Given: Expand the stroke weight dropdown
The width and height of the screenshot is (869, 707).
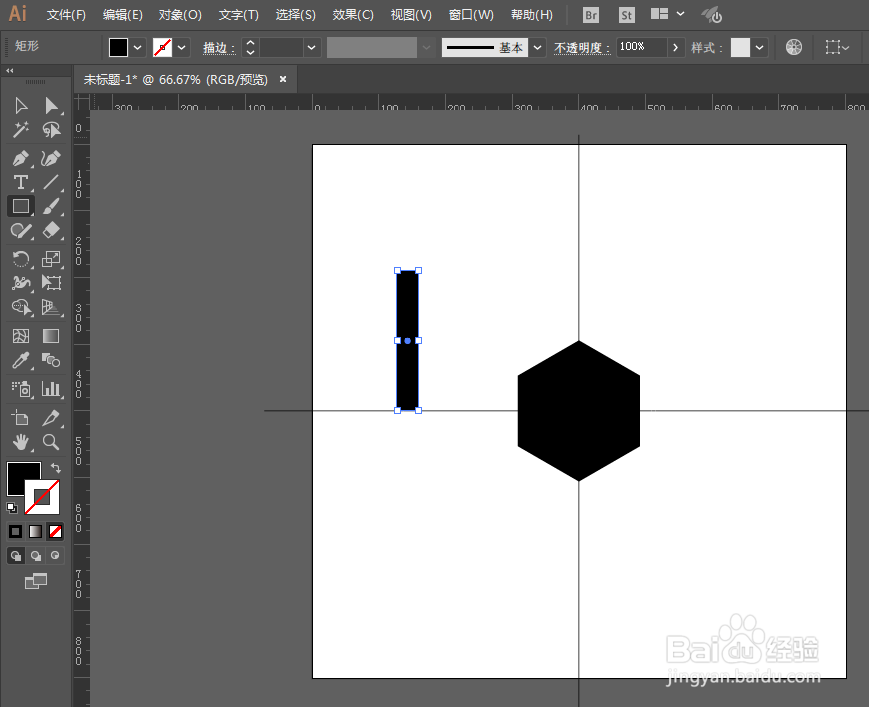Looking at the screenshot, I should [x=311, y=48].
